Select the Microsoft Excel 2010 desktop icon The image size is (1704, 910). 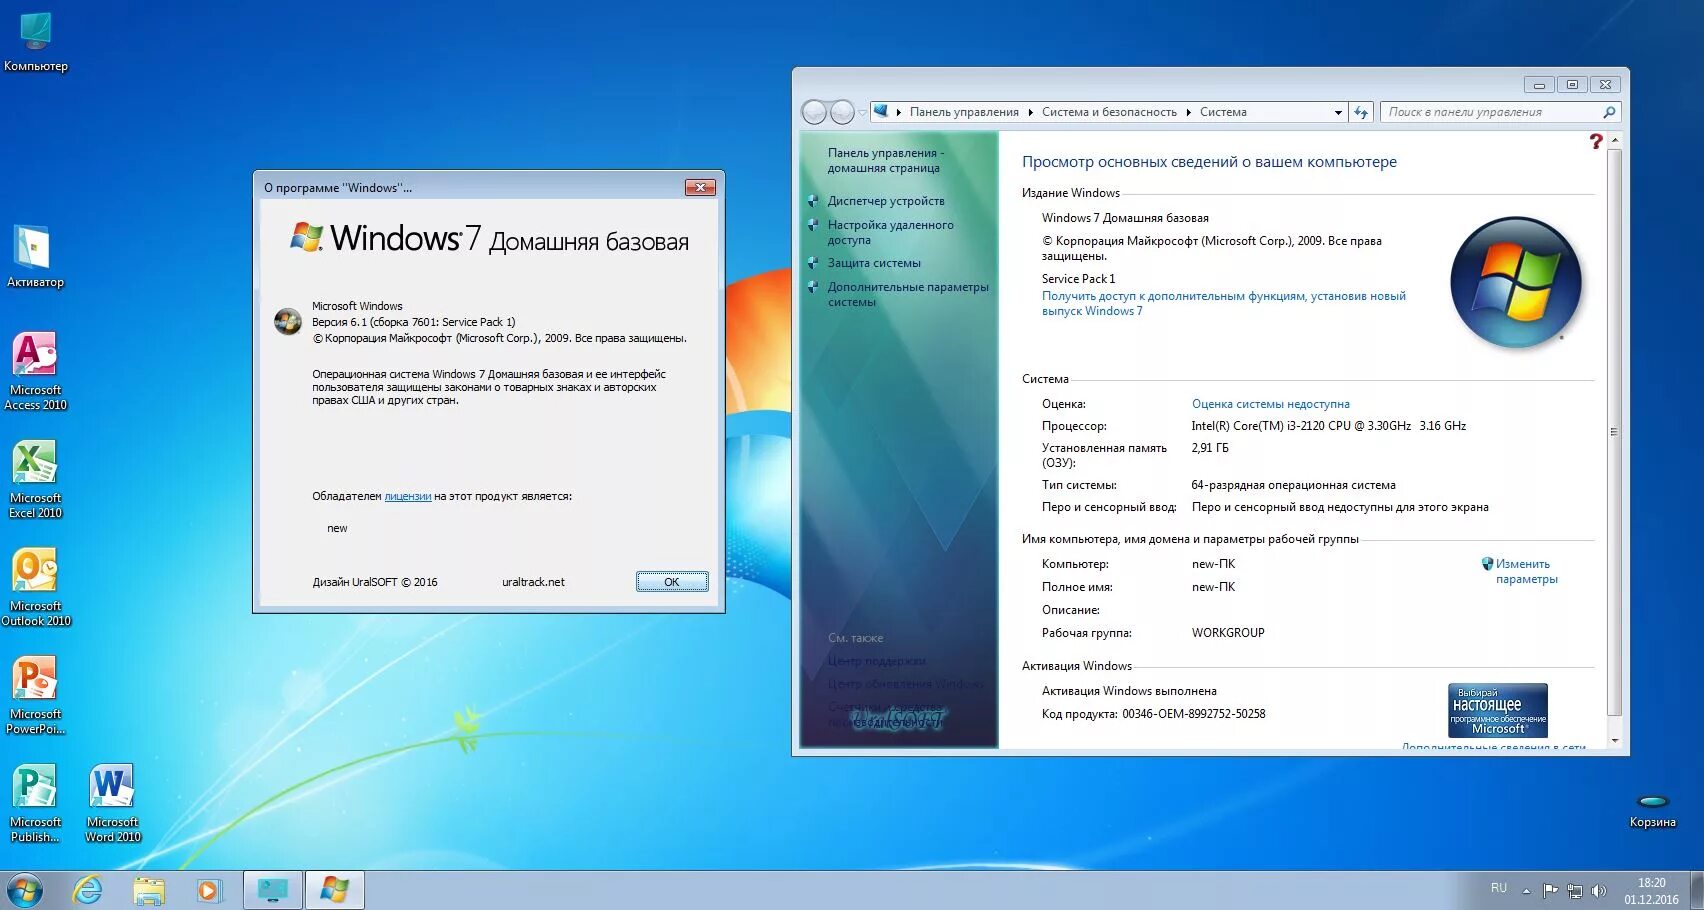[35, 479]
